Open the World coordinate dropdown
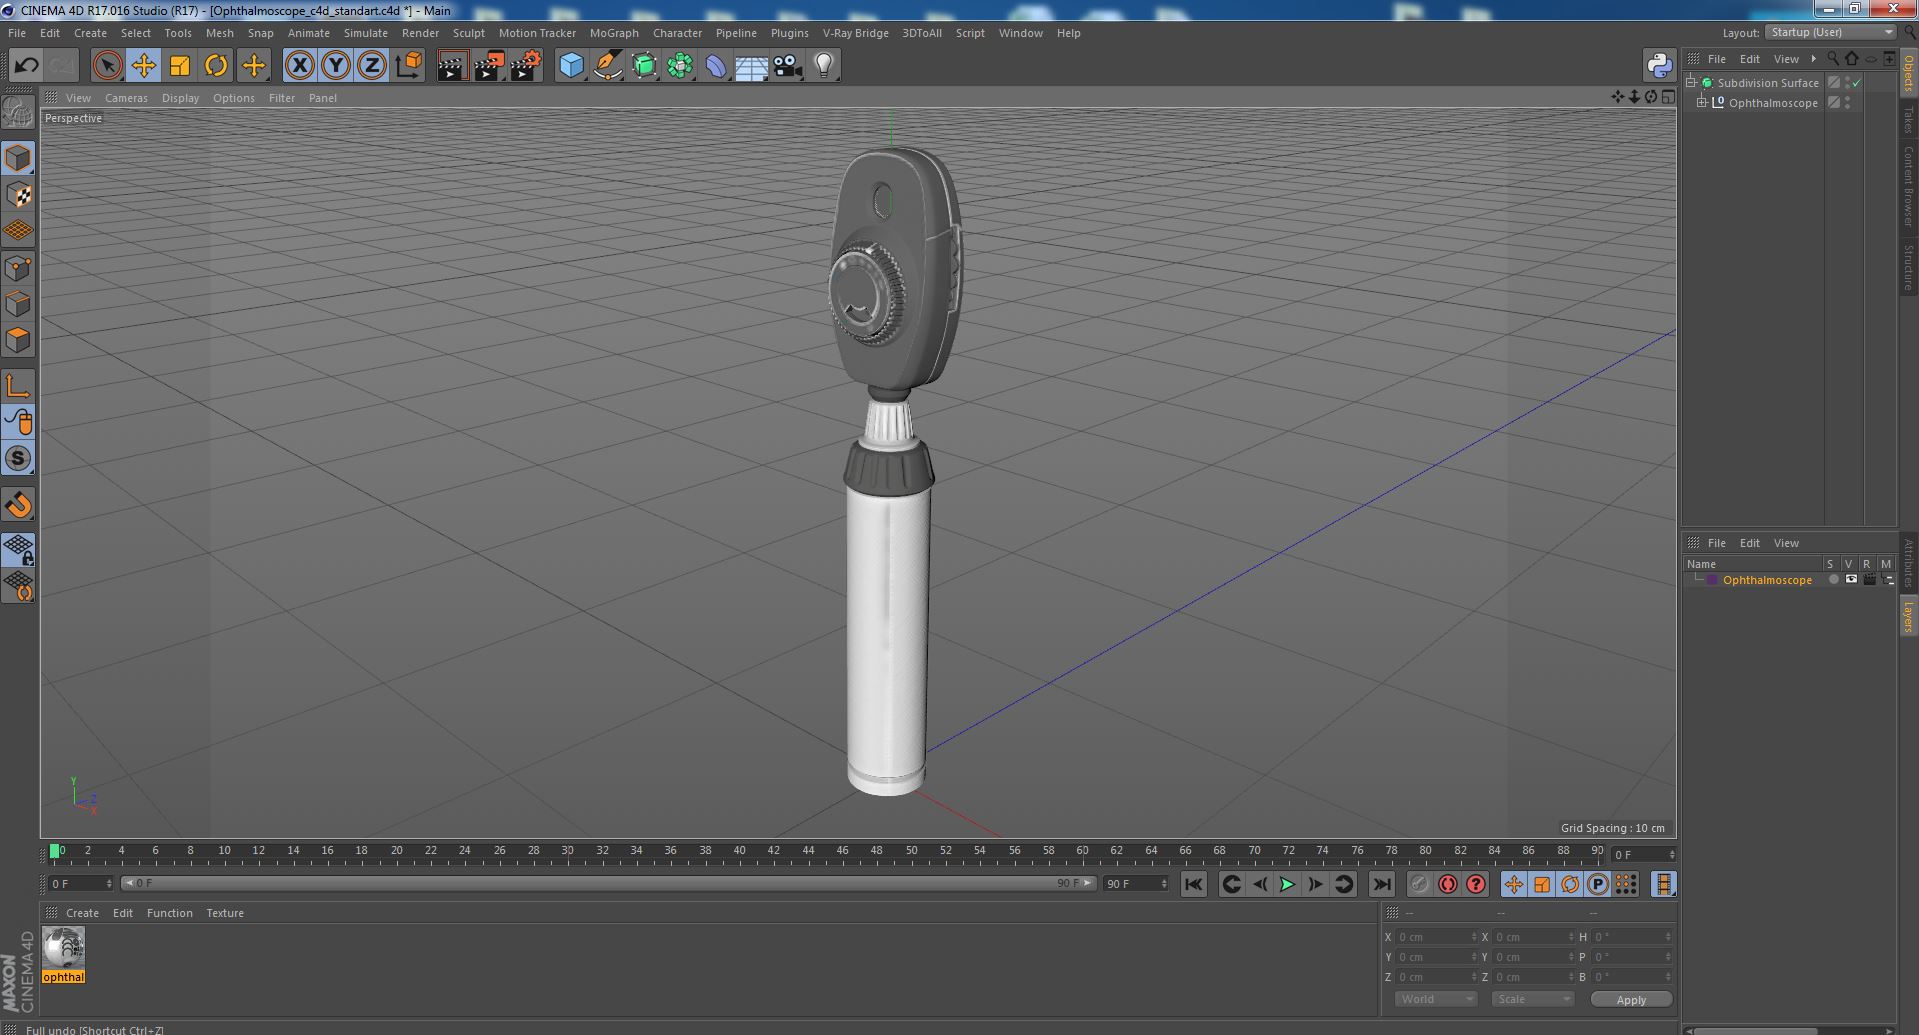 point(1435,999)
